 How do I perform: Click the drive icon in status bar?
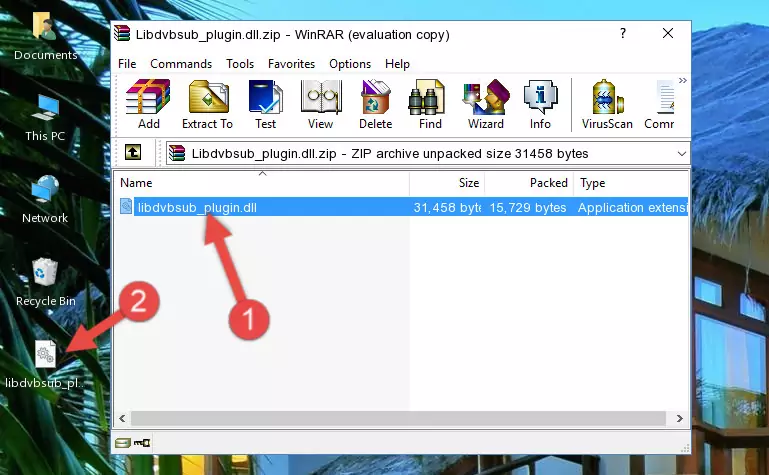point(123,443)
